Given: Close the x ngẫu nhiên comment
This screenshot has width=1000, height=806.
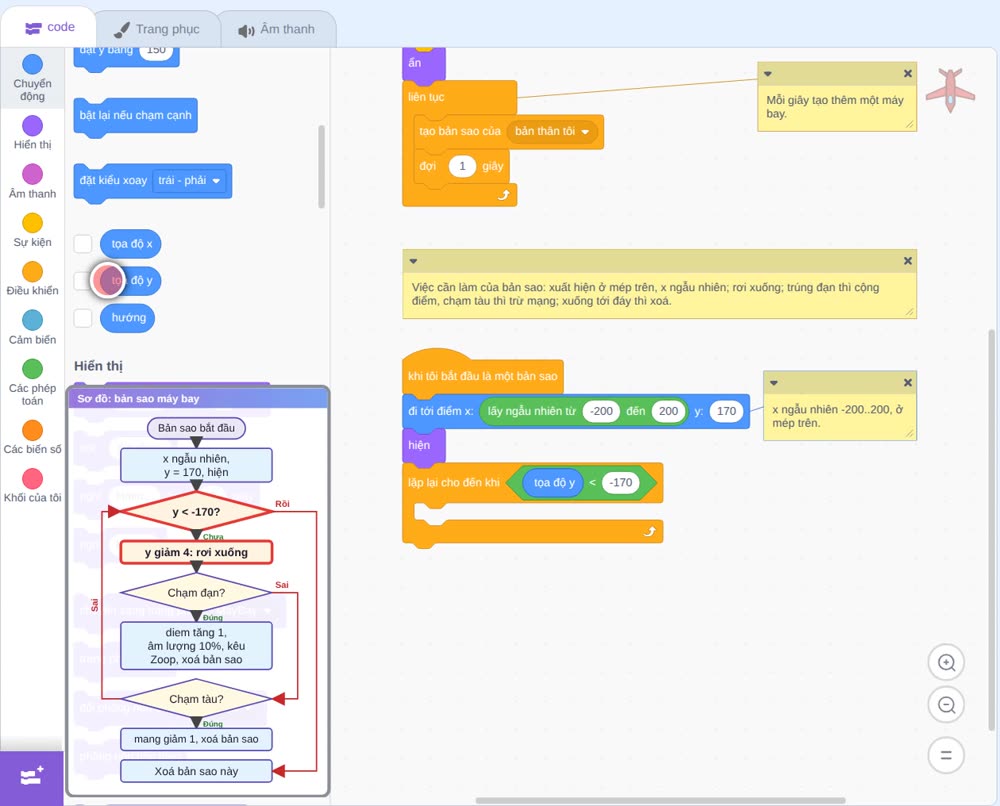Looking at the screenshot, I should (908, 383).
